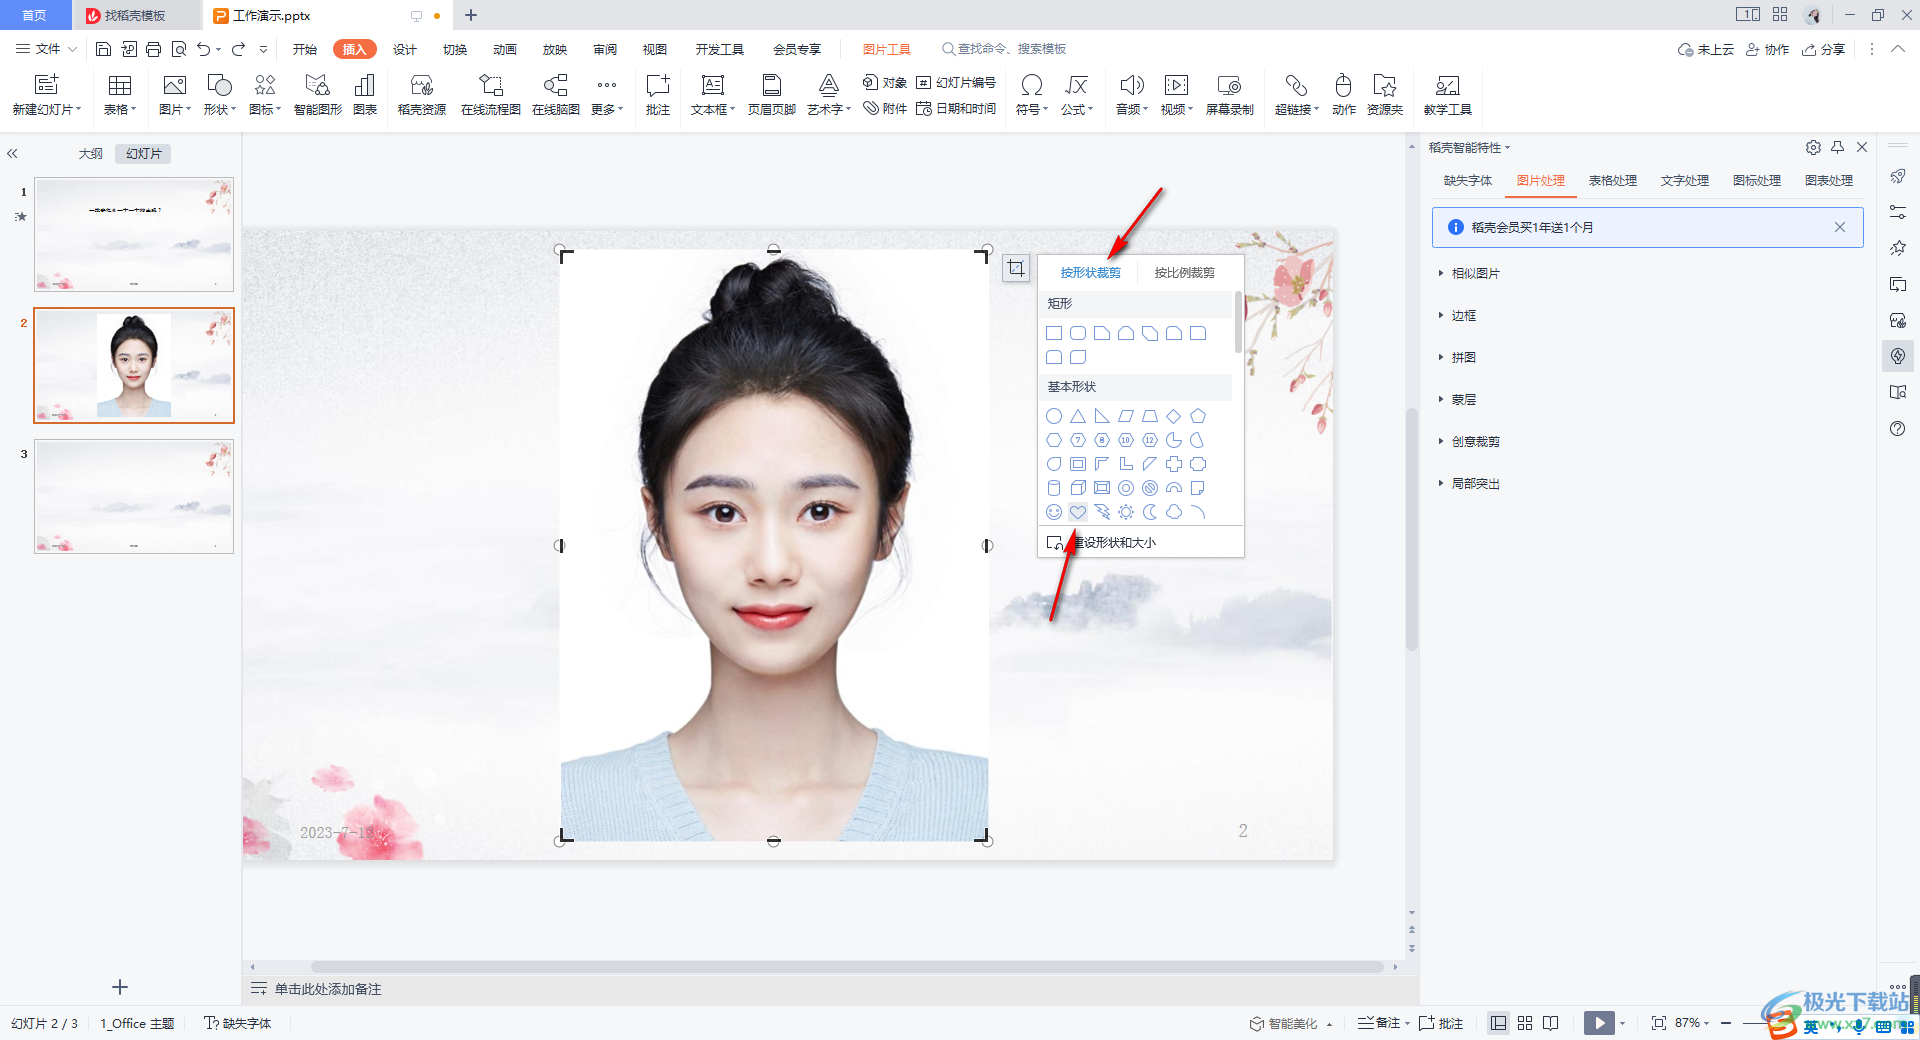
Task: Open the 图片工具 ribbon tab
Action: point(887,49)
